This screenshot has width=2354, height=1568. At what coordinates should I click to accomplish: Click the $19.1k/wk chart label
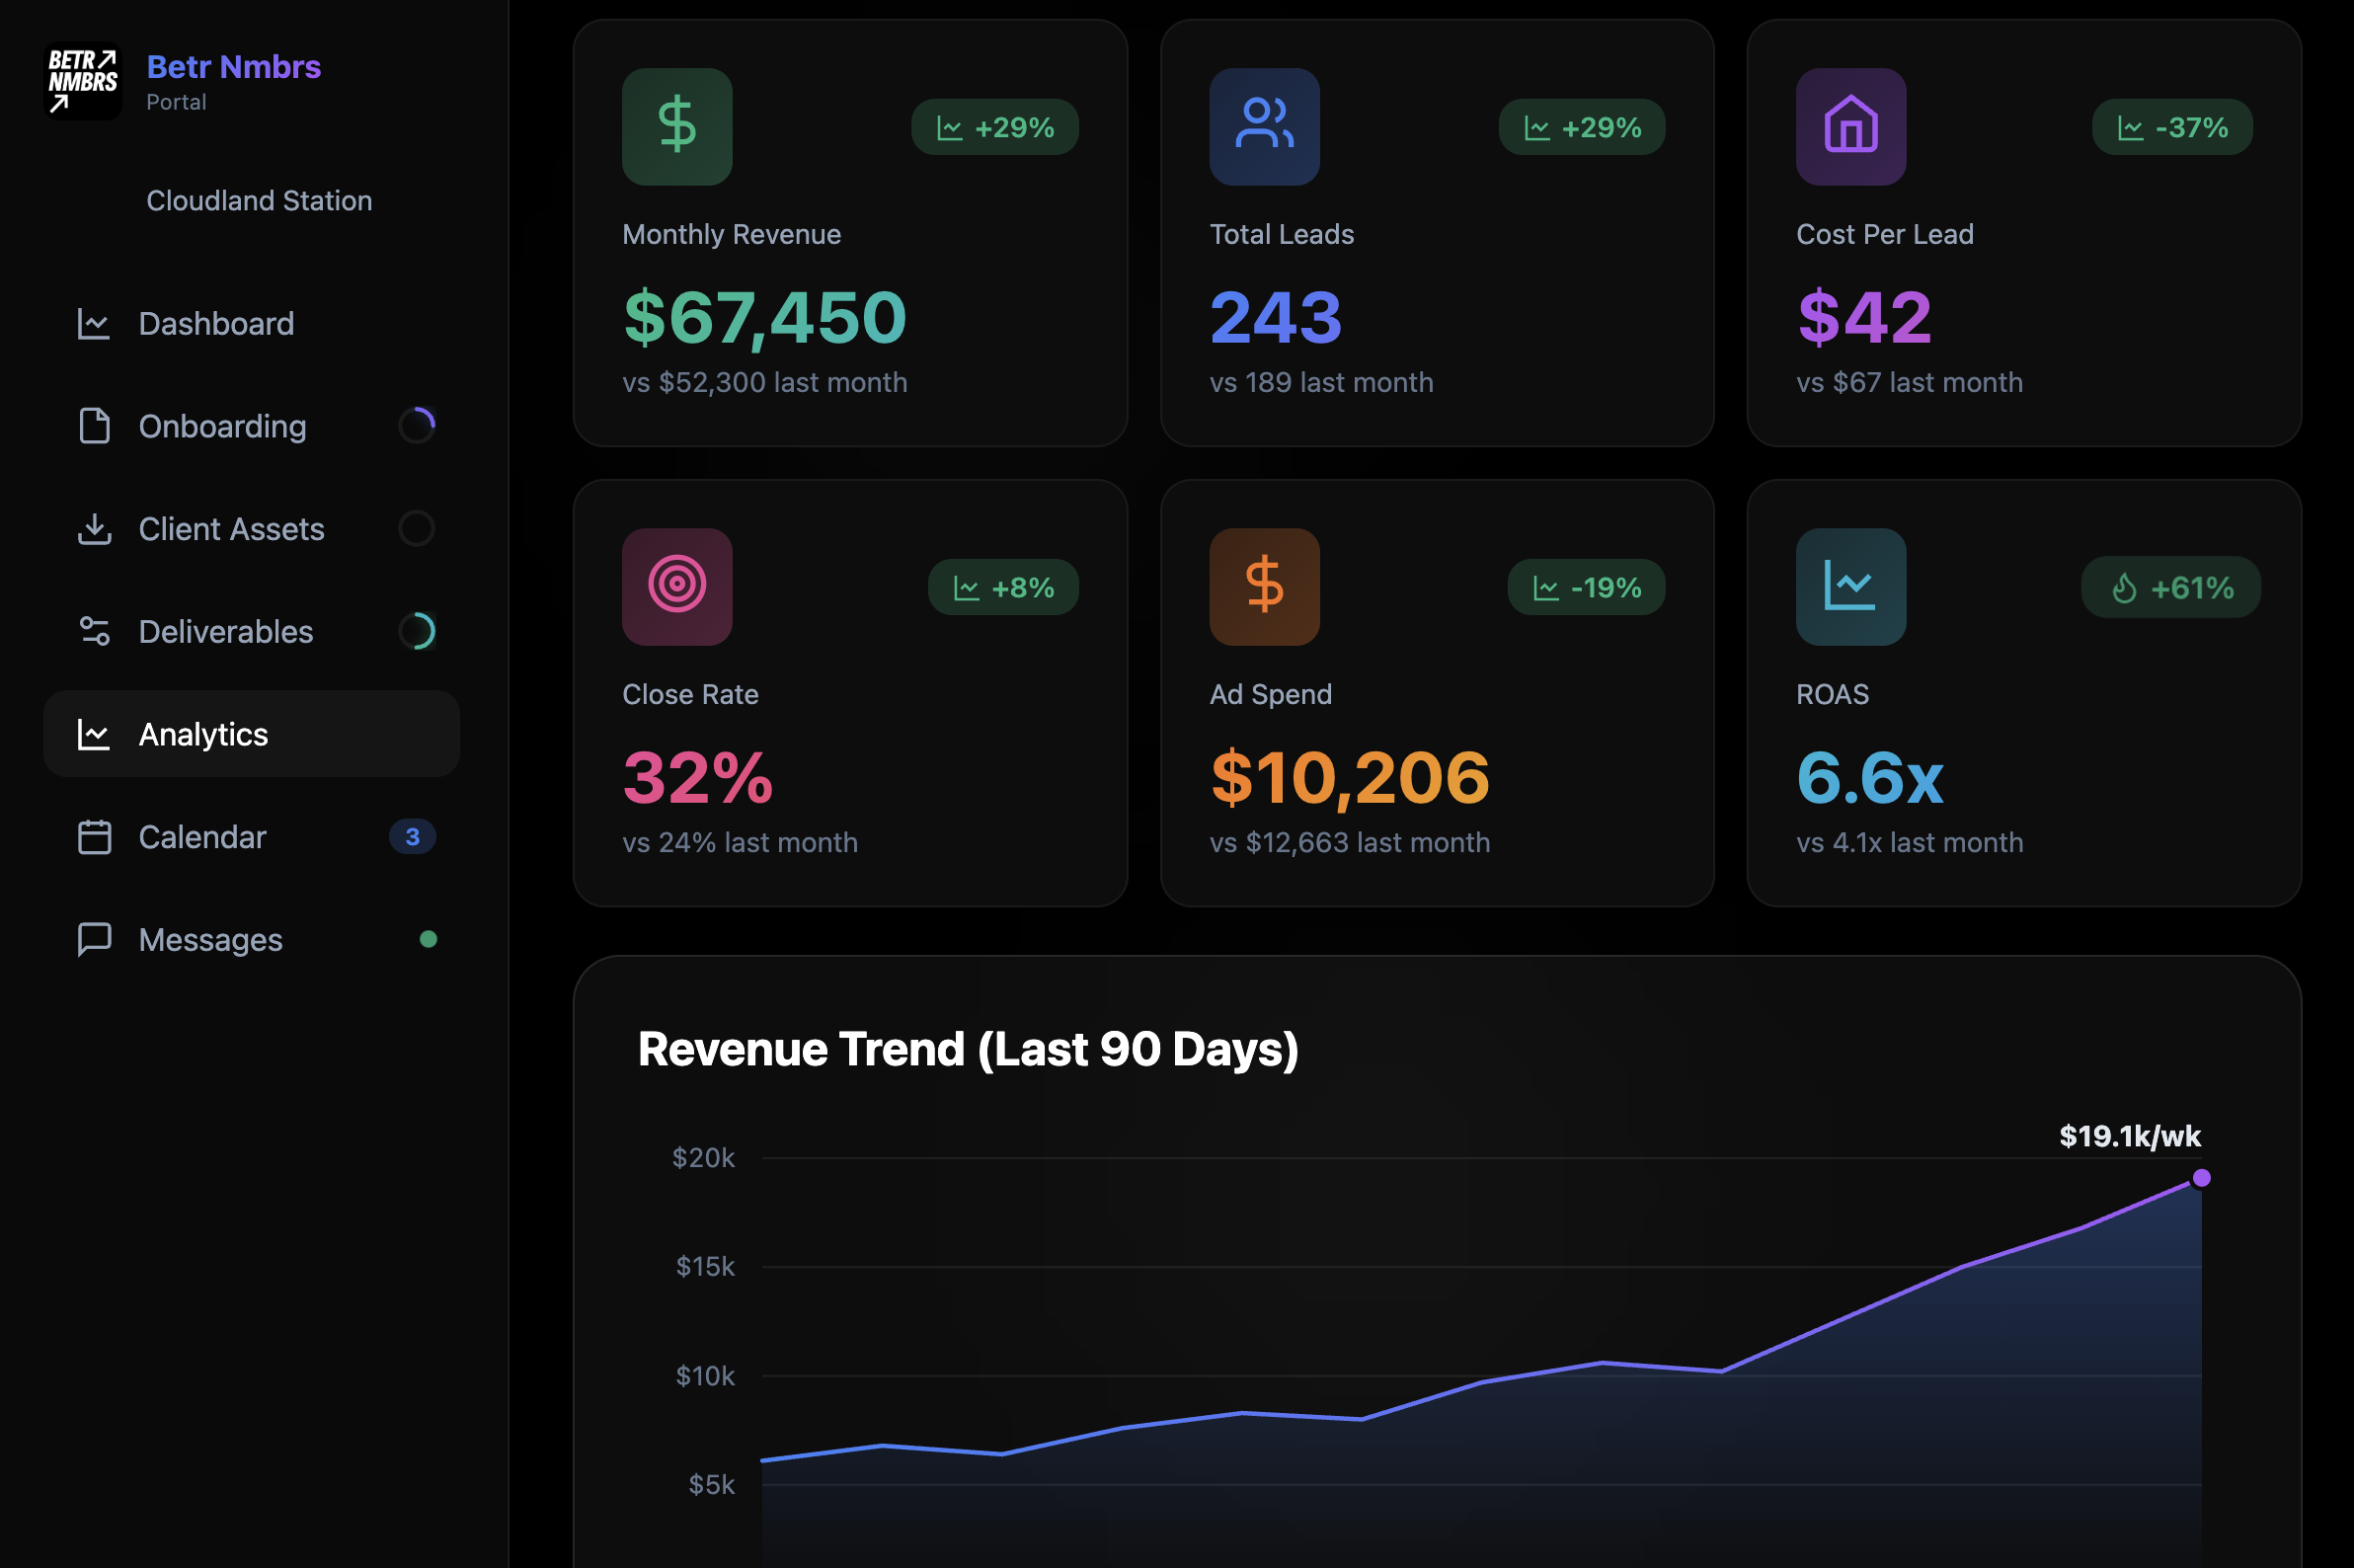pyautogui.click(x=2130, y=1136)
